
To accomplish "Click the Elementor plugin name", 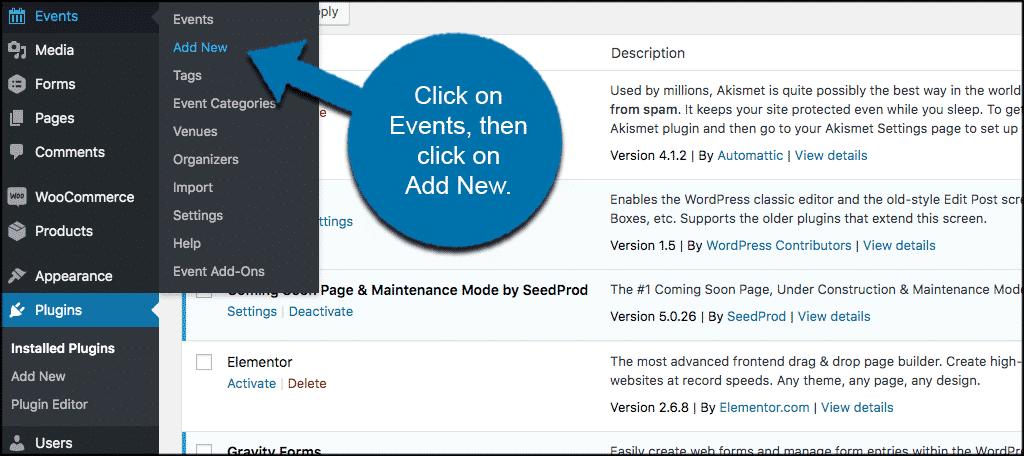I will coord(260,362).
